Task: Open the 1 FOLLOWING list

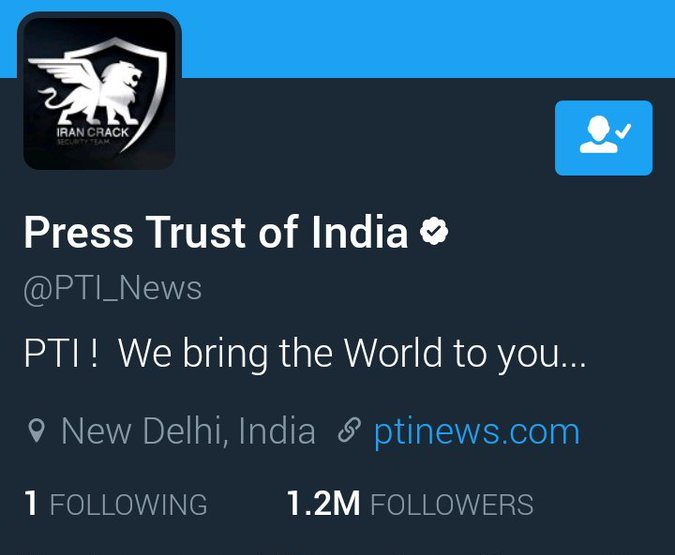Action: coord(116,503)
